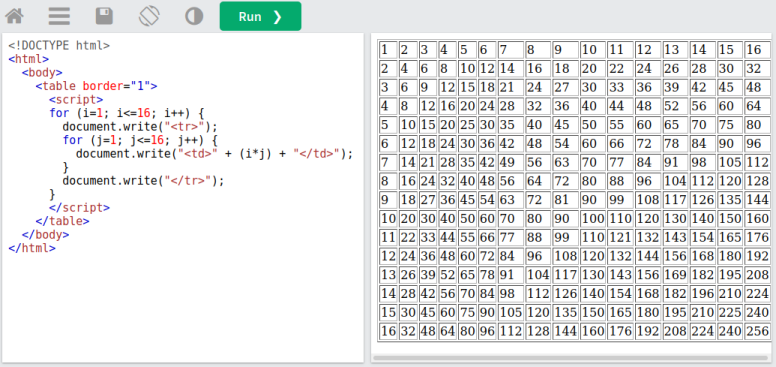Click the <!DOCTYPE html> line in editor
The image size is (776, 367).
click(59, 46)
